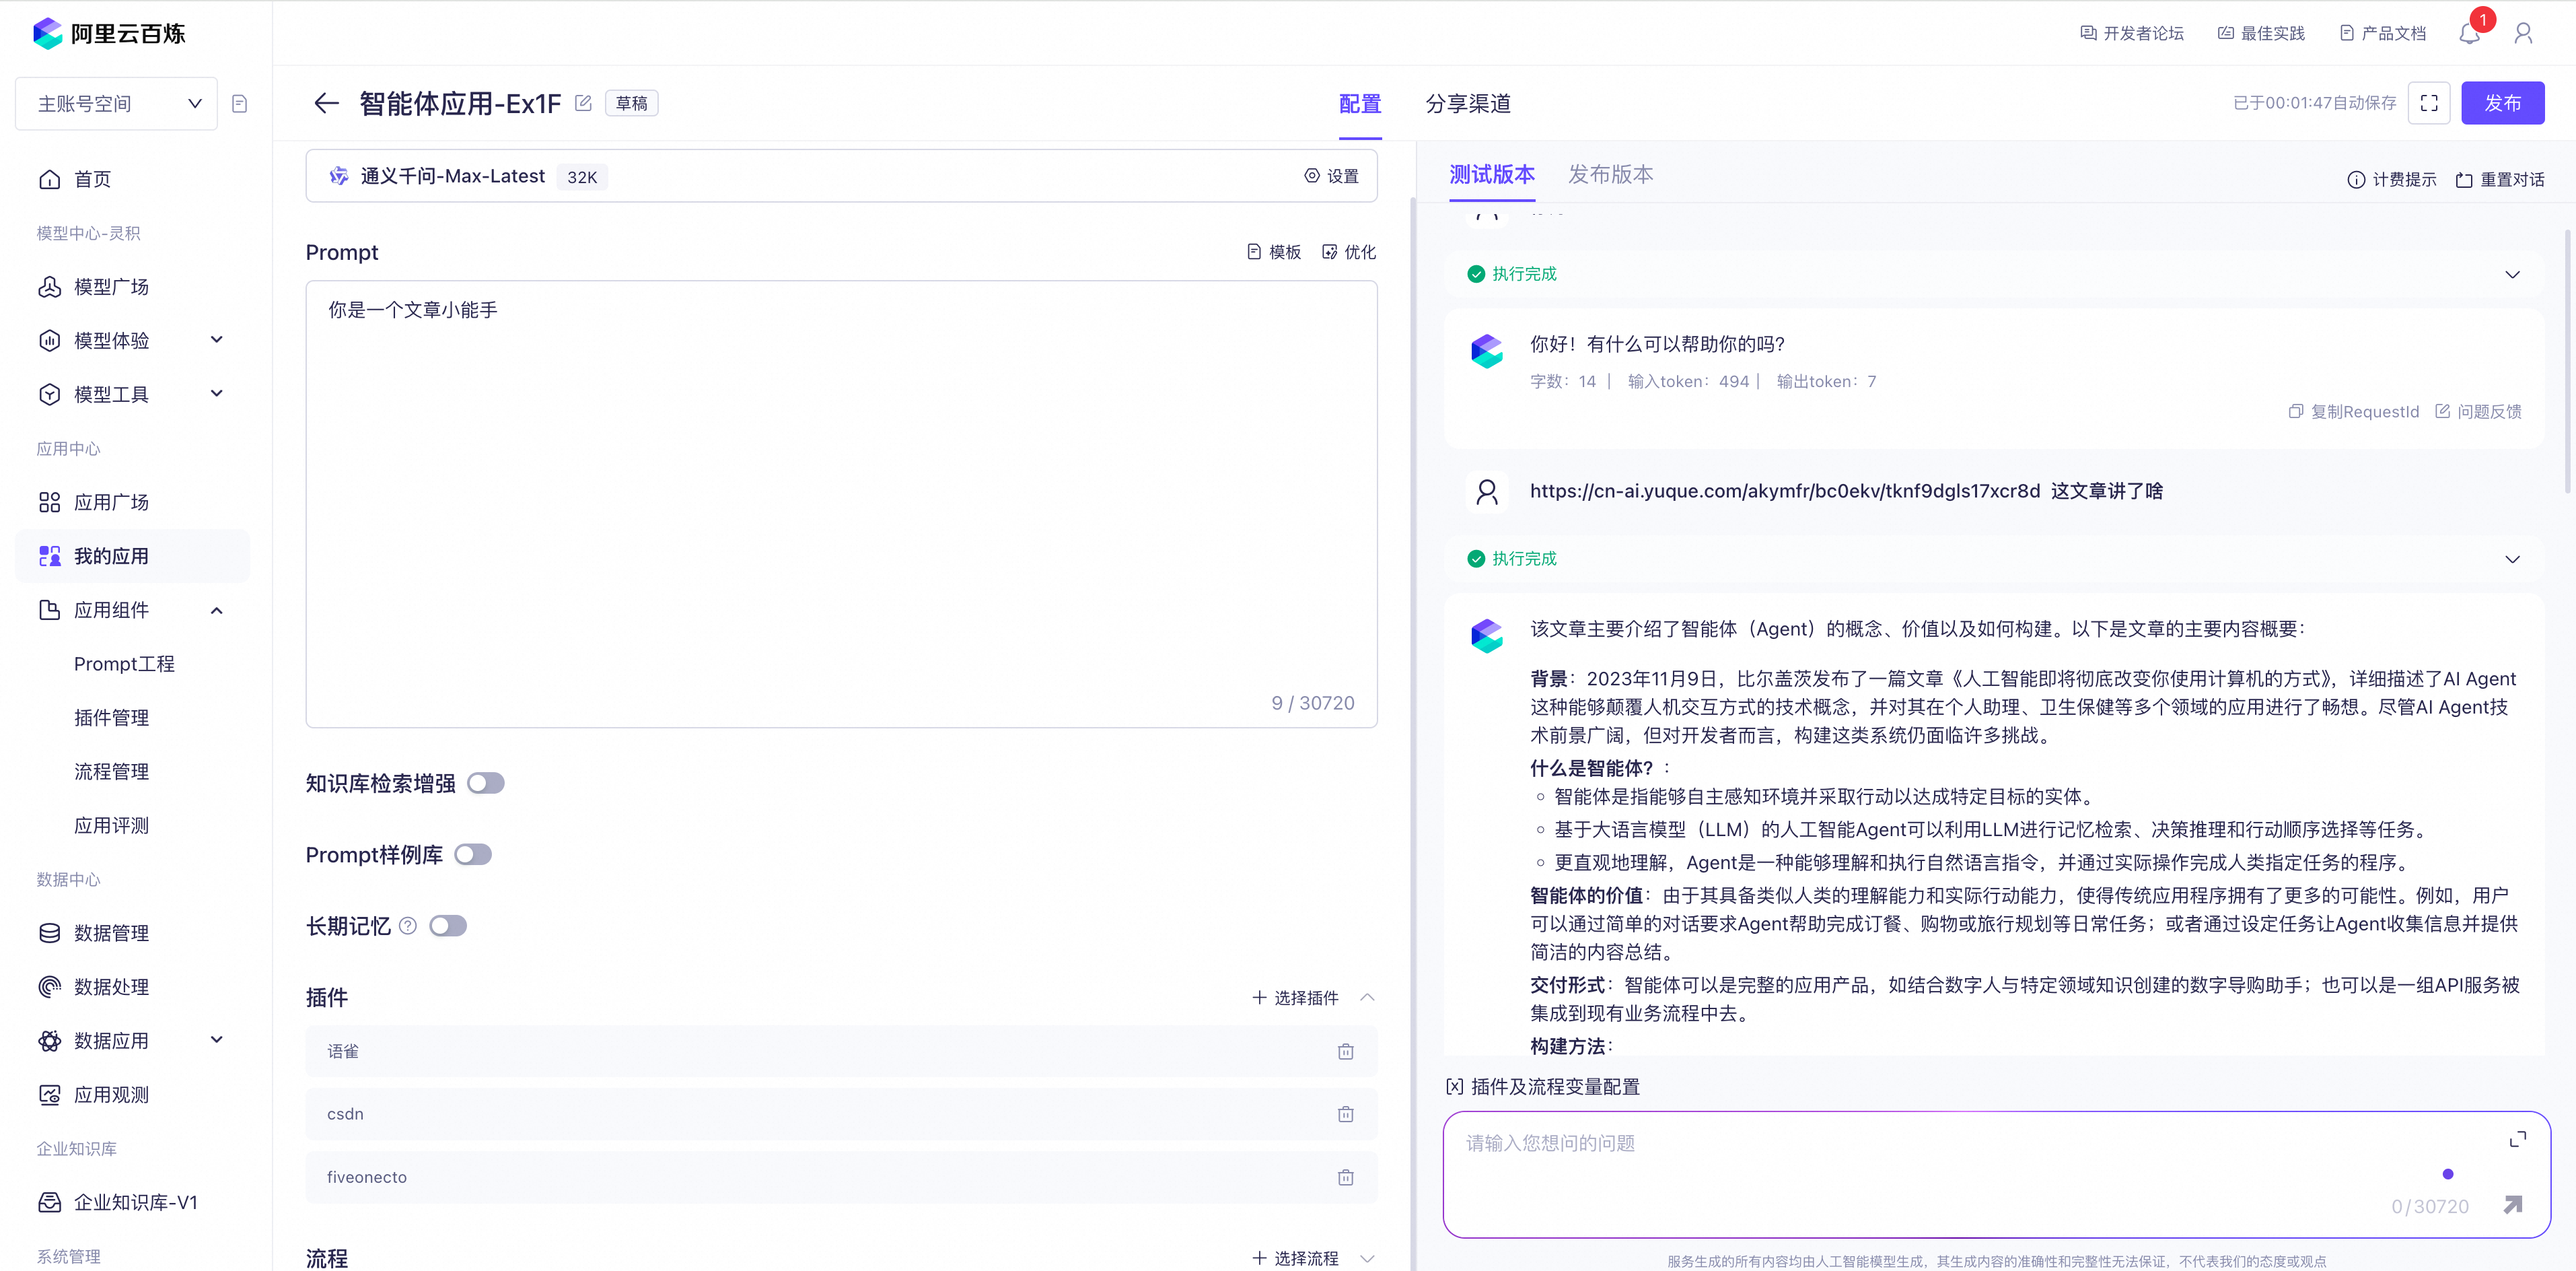Click 重置对话 to reset conversation
Screen dimensions: 2576x1271
(x=2500, y=180)
